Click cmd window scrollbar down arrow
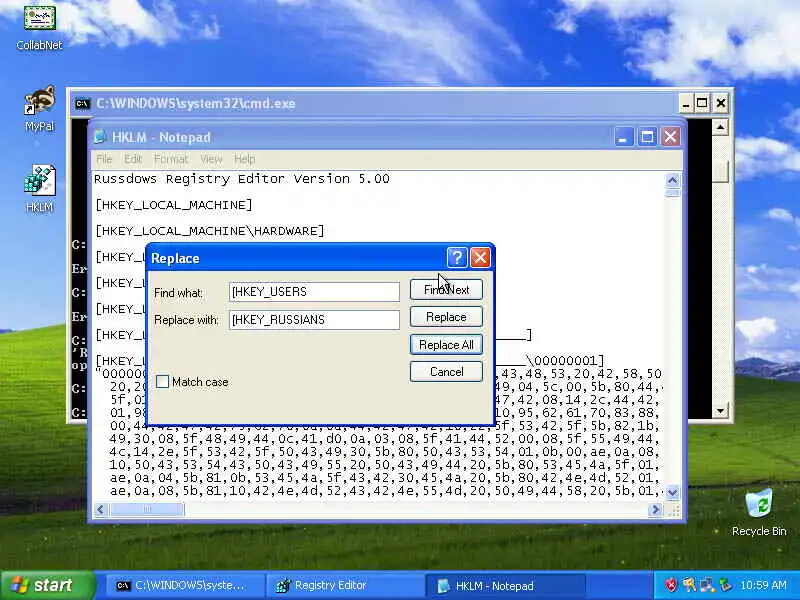This screenshot has width=800, height=600. pos(720,411)
